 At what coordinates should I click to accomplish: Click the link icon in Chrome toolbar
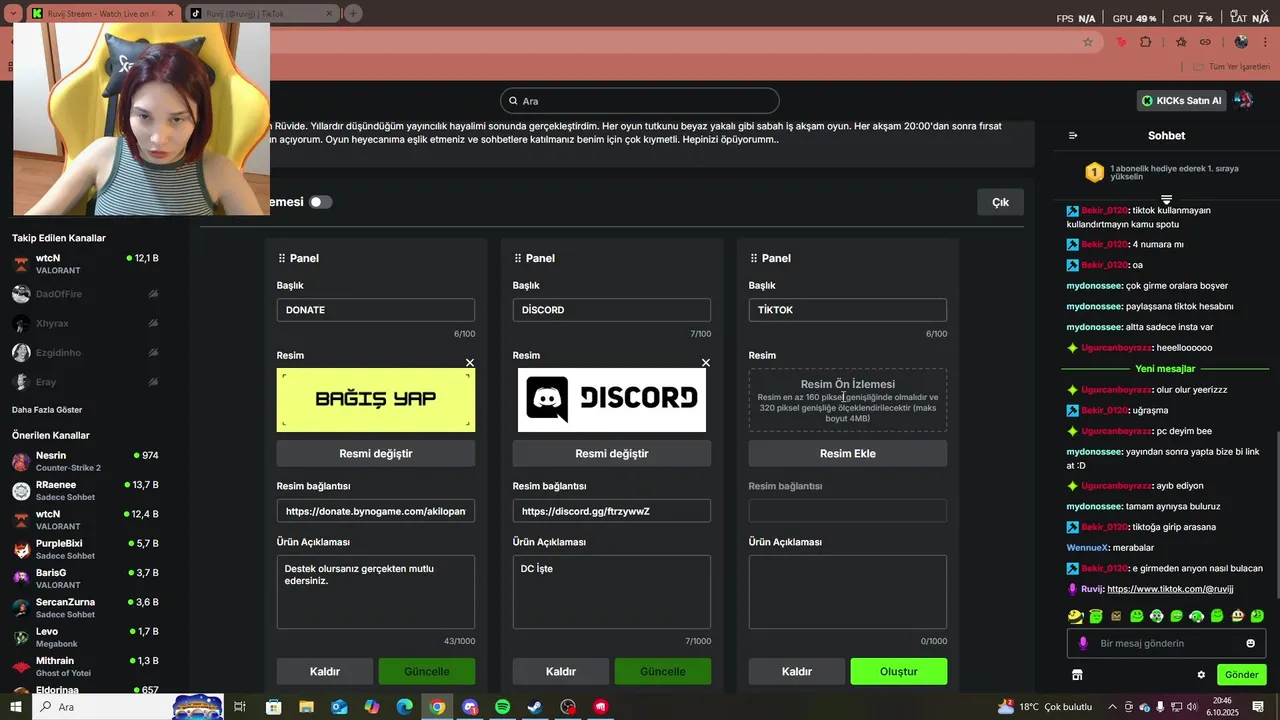click(1206, 42)
